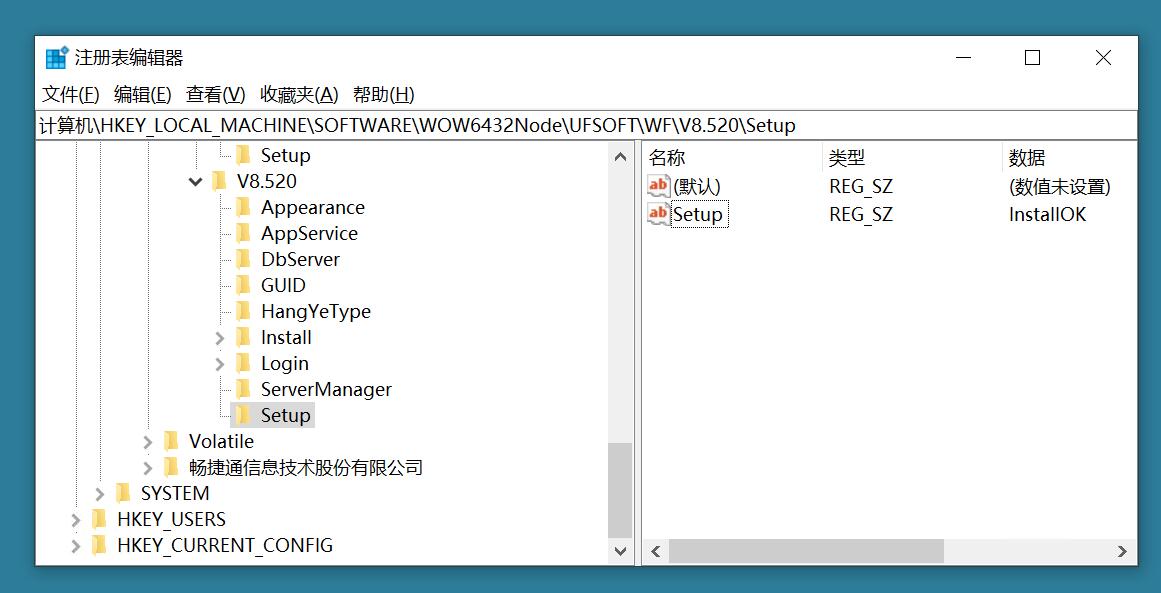Select the HangYeType key
1161x593 pixels.
point(315,312)
